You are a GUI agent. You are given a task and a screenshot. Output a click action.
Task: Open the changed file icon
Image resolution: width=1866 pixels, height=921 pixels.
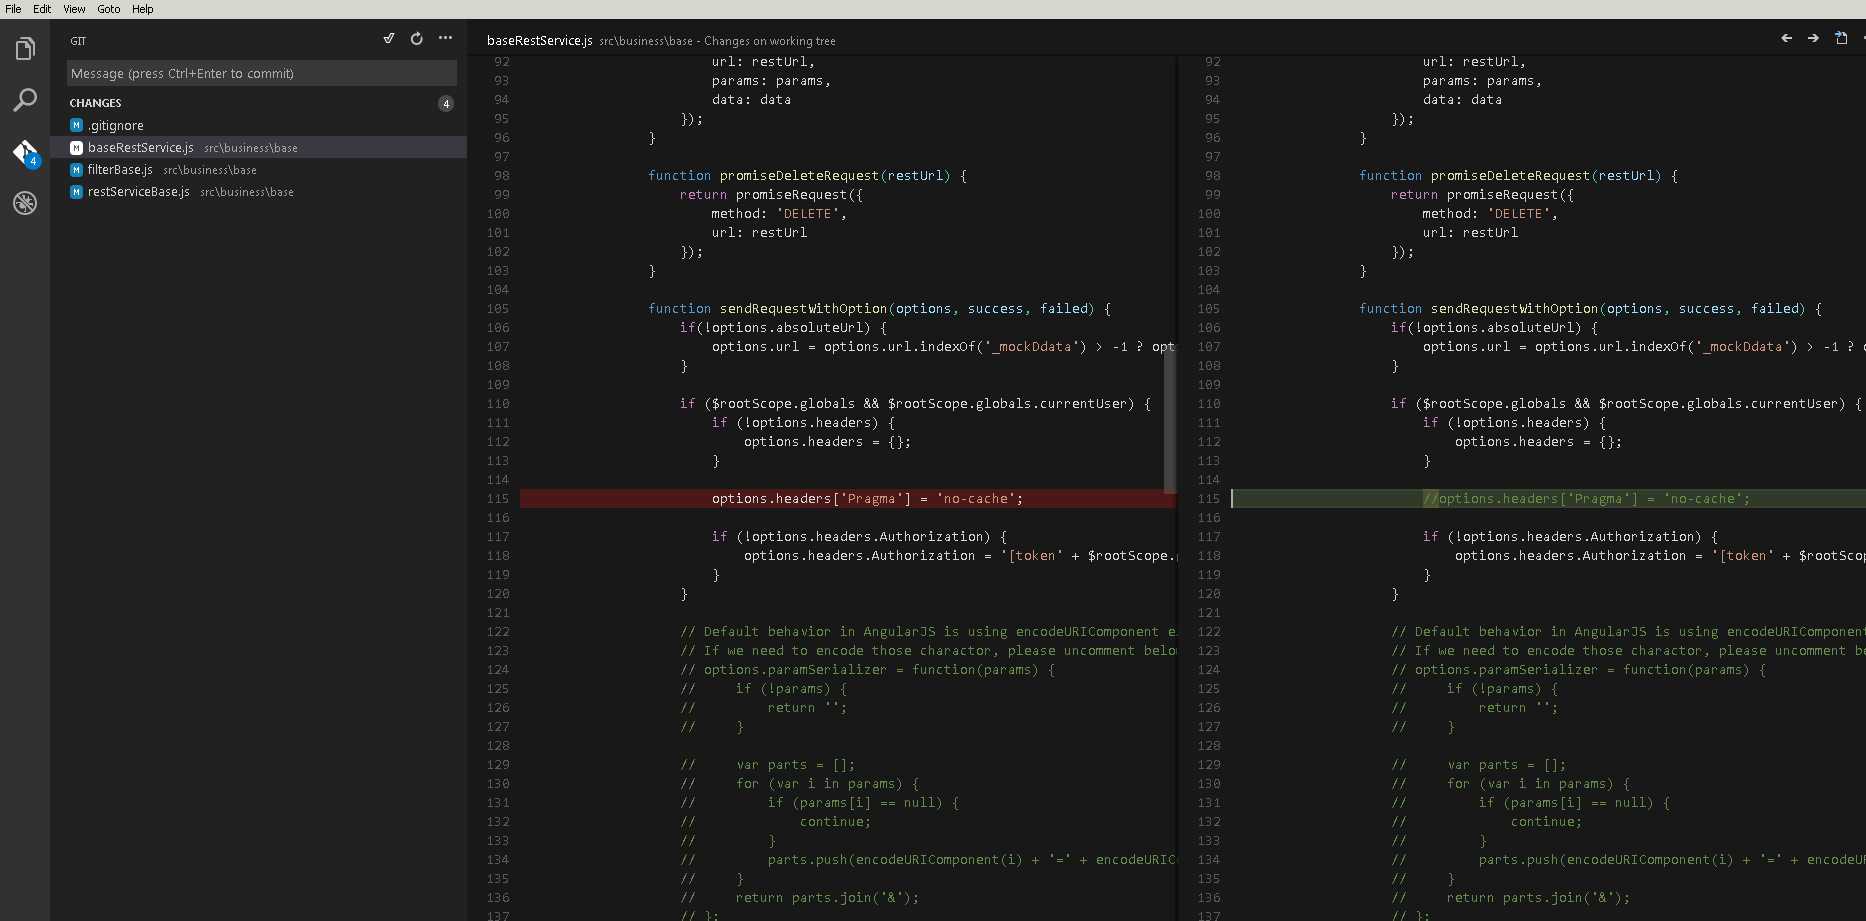(x=1841, y=38)
